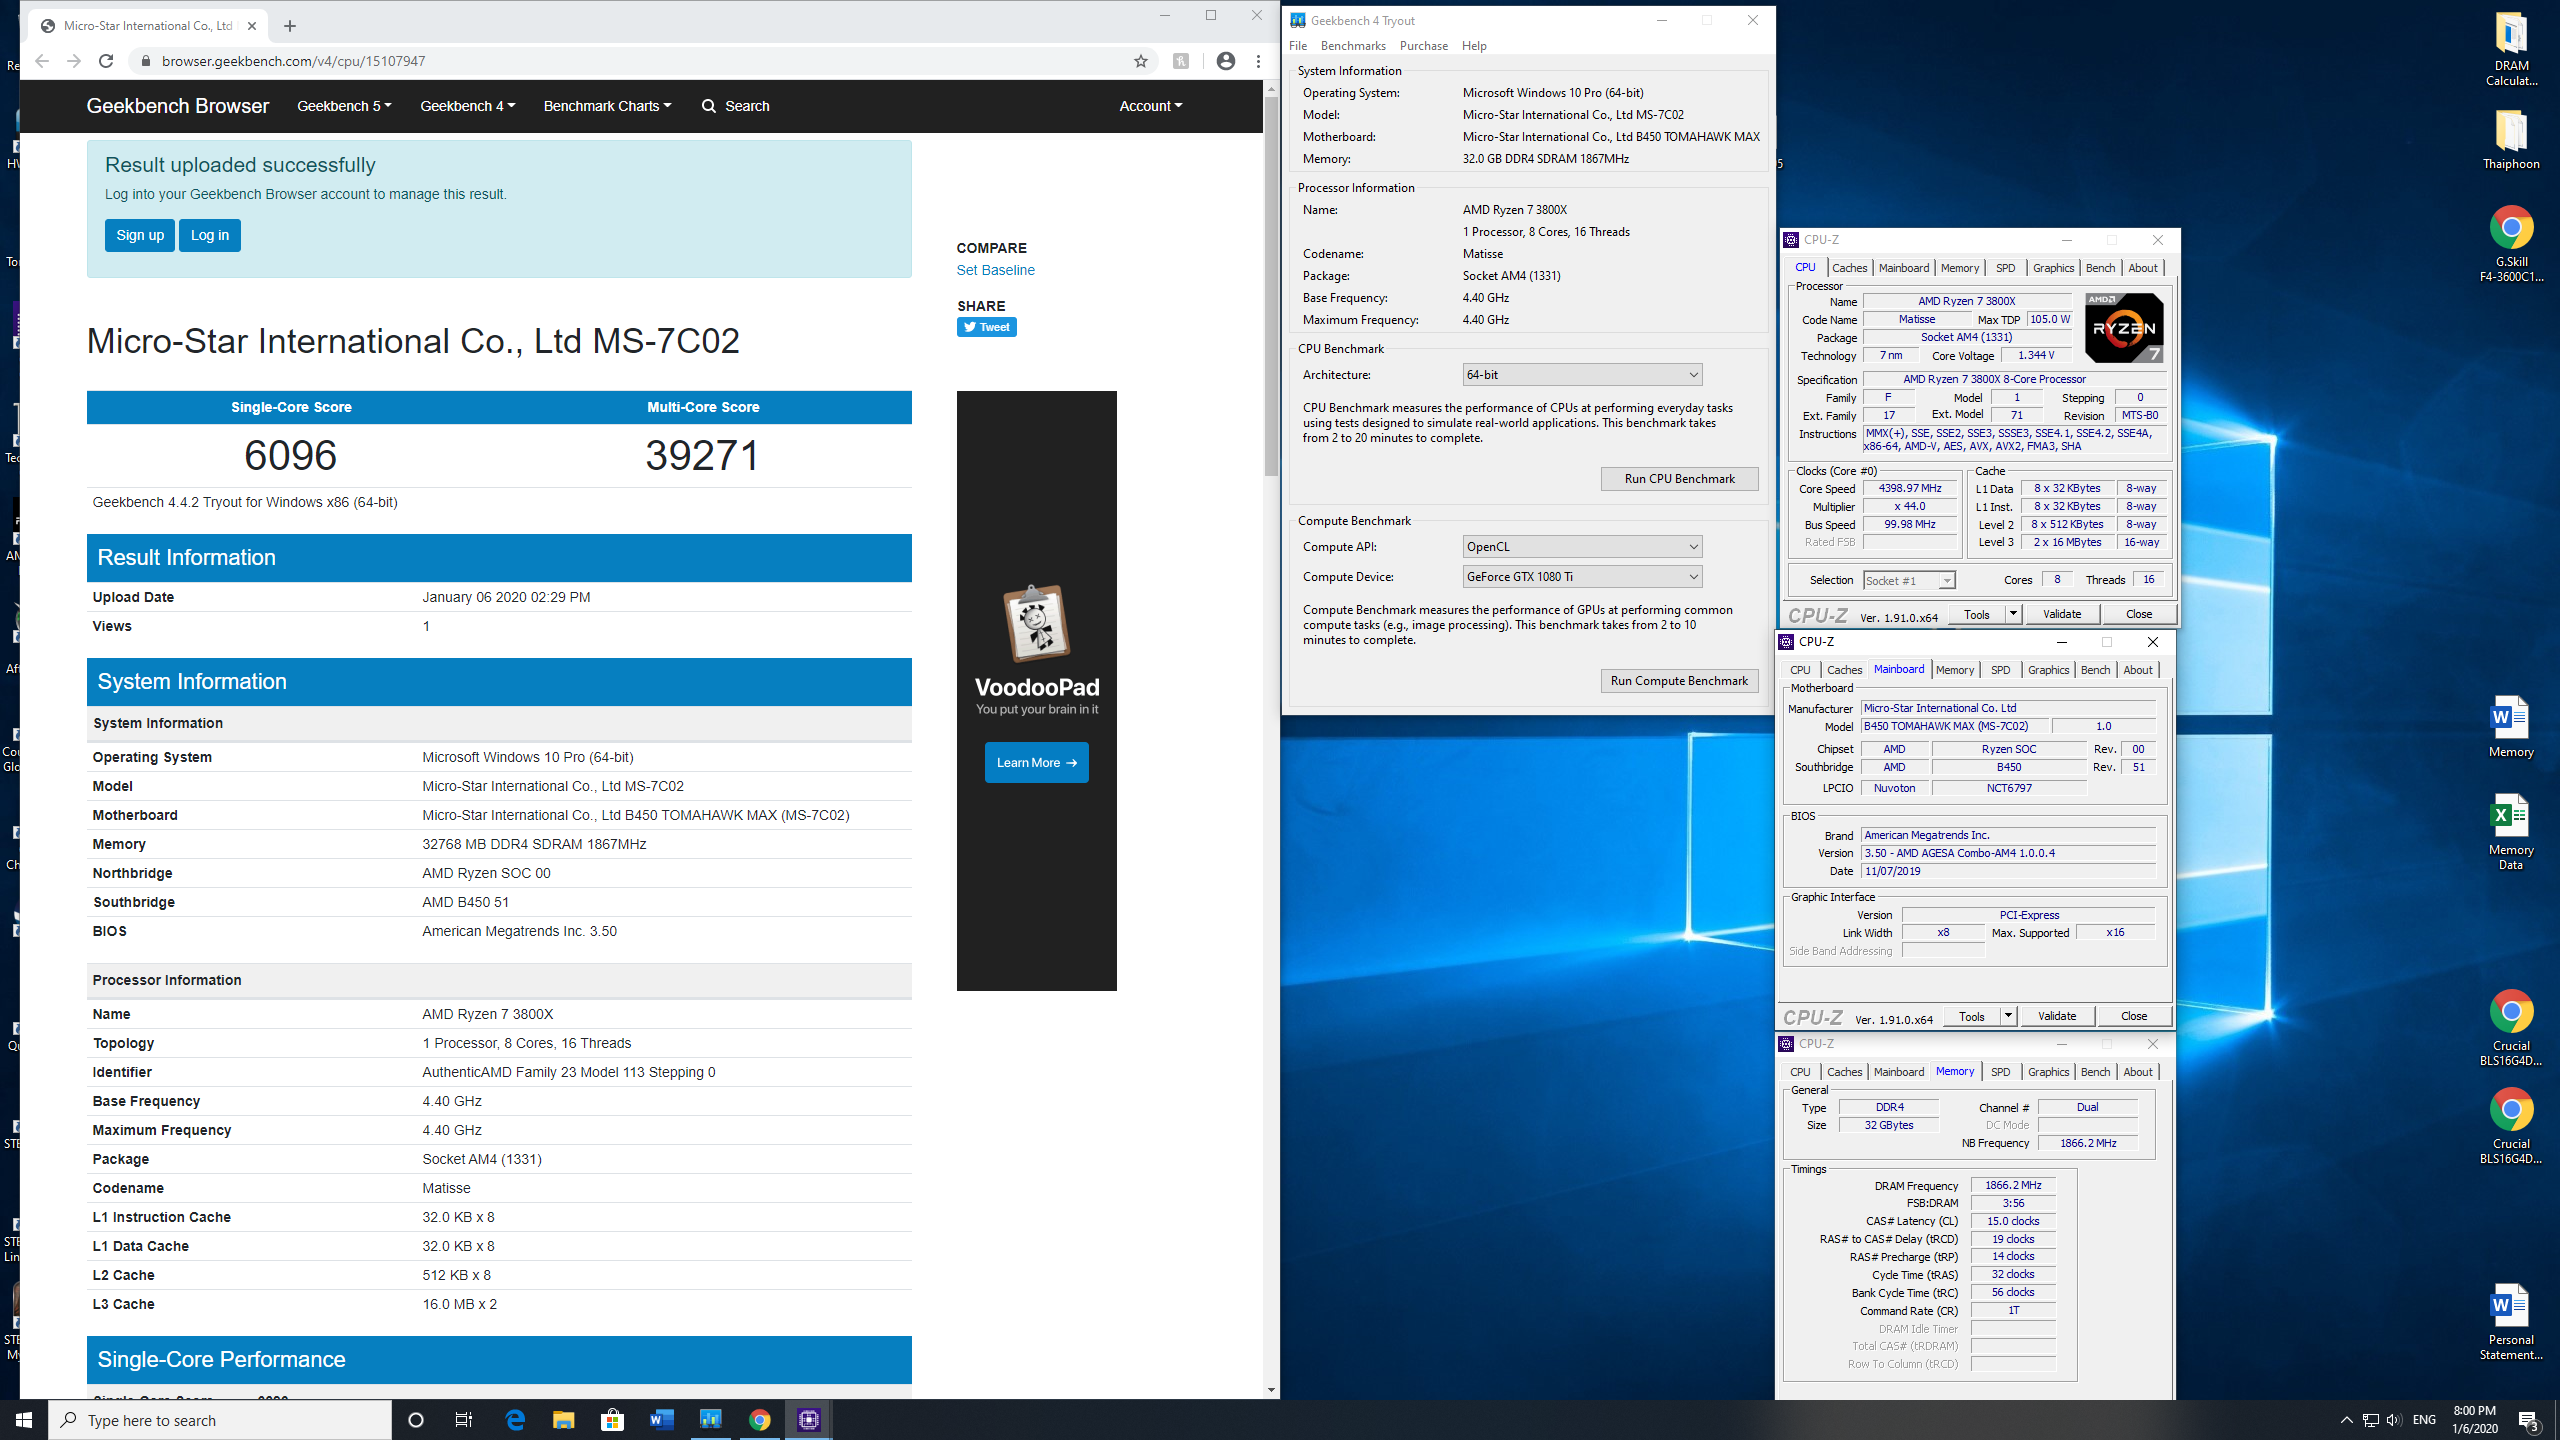This screenshot has height=1440, width=2560.
Task: Open G.Skill F4-3600C1 Chrome shortcut
Action: (2511, 244)
